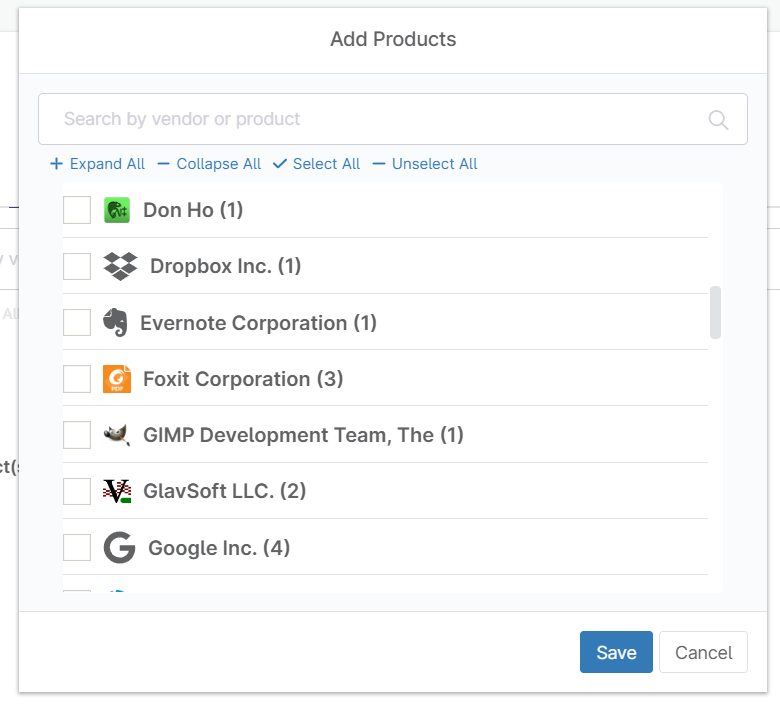The width and height of the screenshot is (780, 712).
Task: Check the Dropbox Inc. (1) checkbox
Action: tap(77, 266)
